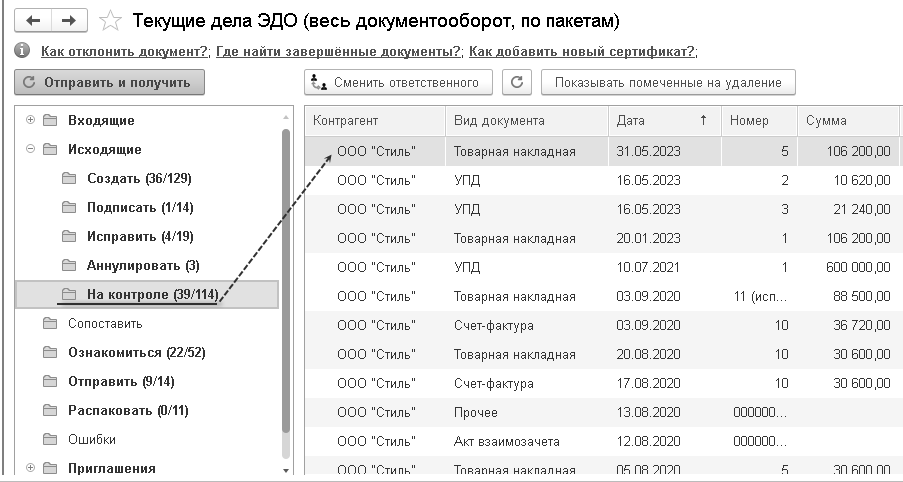This screenshot has height=482, width=903.
Task: Click folder icon next to Ознакомиться (22/52)
Action: (x=50, y=352)
